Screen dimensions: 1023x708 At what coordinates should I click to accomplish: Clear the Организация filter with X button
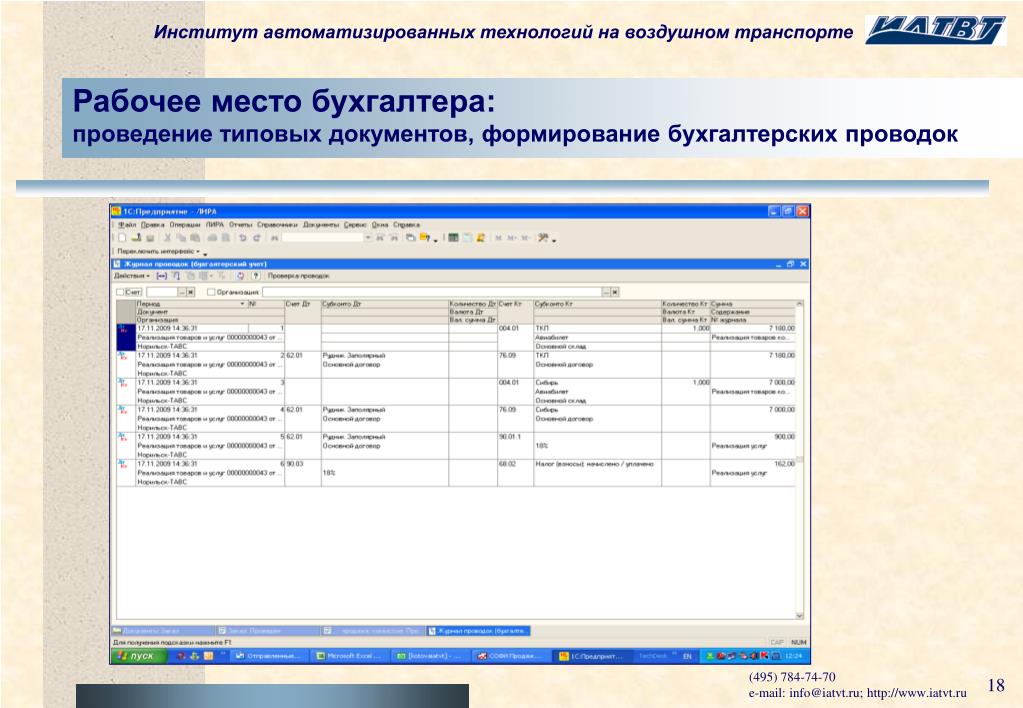(x=615, y=292)
